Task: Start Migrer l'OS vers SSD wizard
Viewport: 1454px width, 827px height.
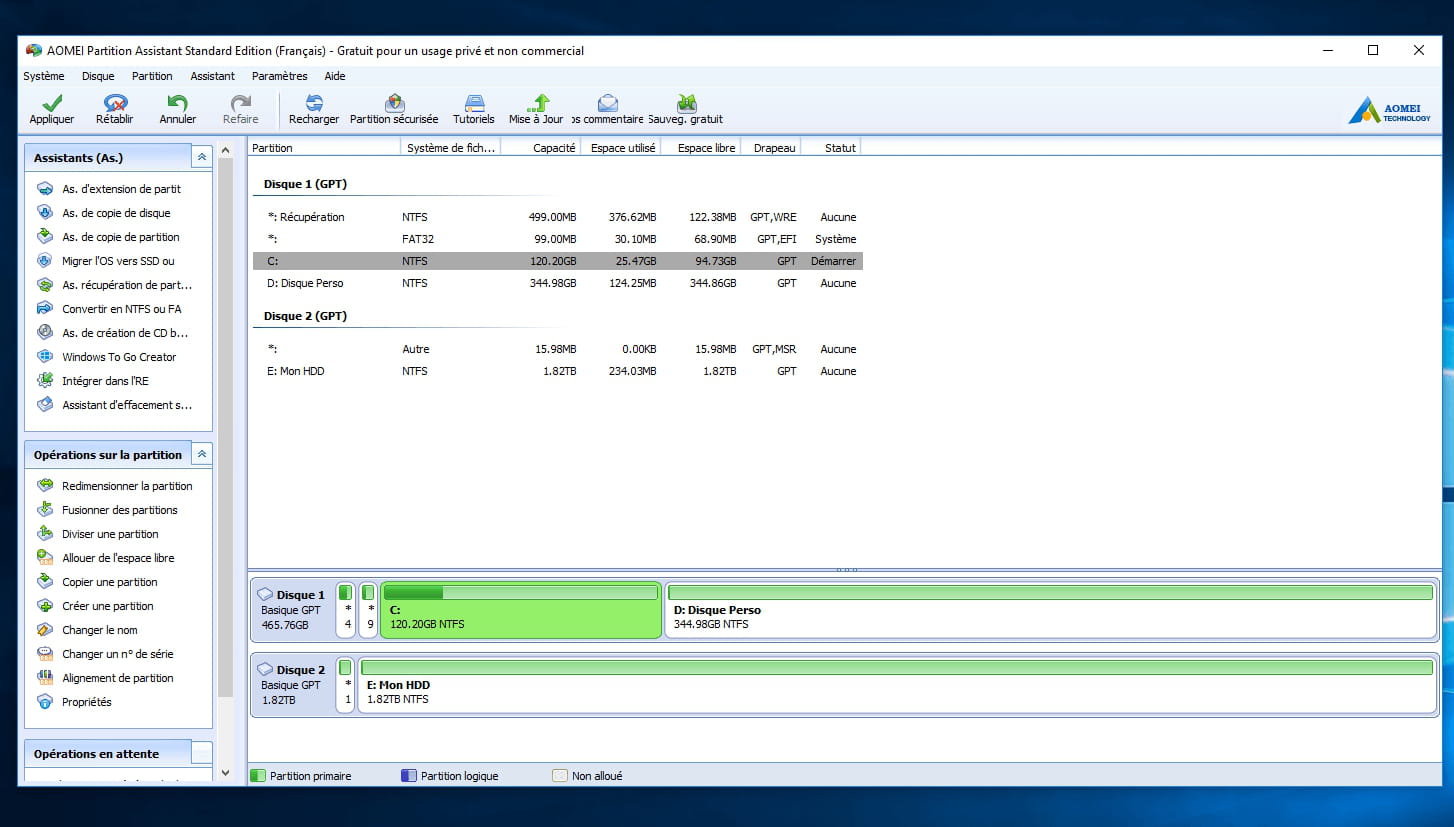Action: point(118,261)
